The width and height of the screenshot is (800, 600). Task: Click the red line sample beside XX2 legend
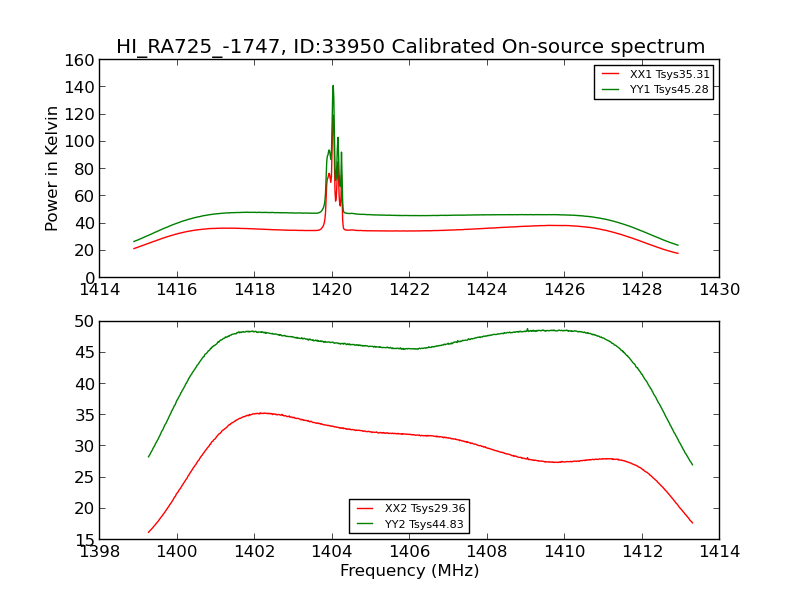click(365, 508)
